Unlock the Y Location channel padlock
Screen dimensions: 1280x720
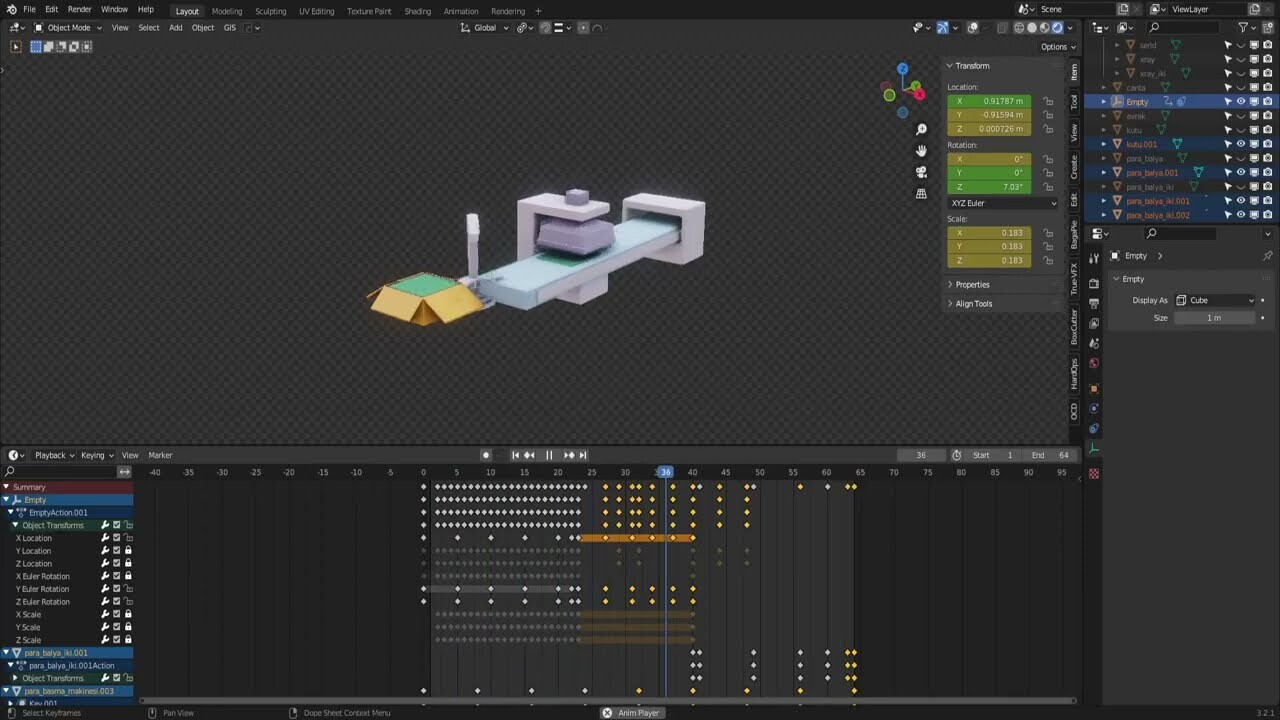(127, 550)
